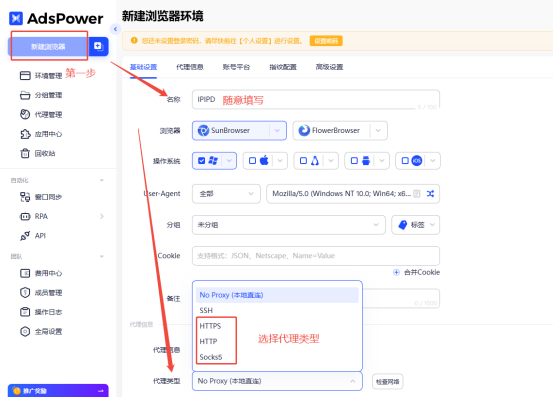The height and width of the screenshot is (397, 554).
Task: Check the macOS operating system checkbox
Action: [x=252, y=161]
